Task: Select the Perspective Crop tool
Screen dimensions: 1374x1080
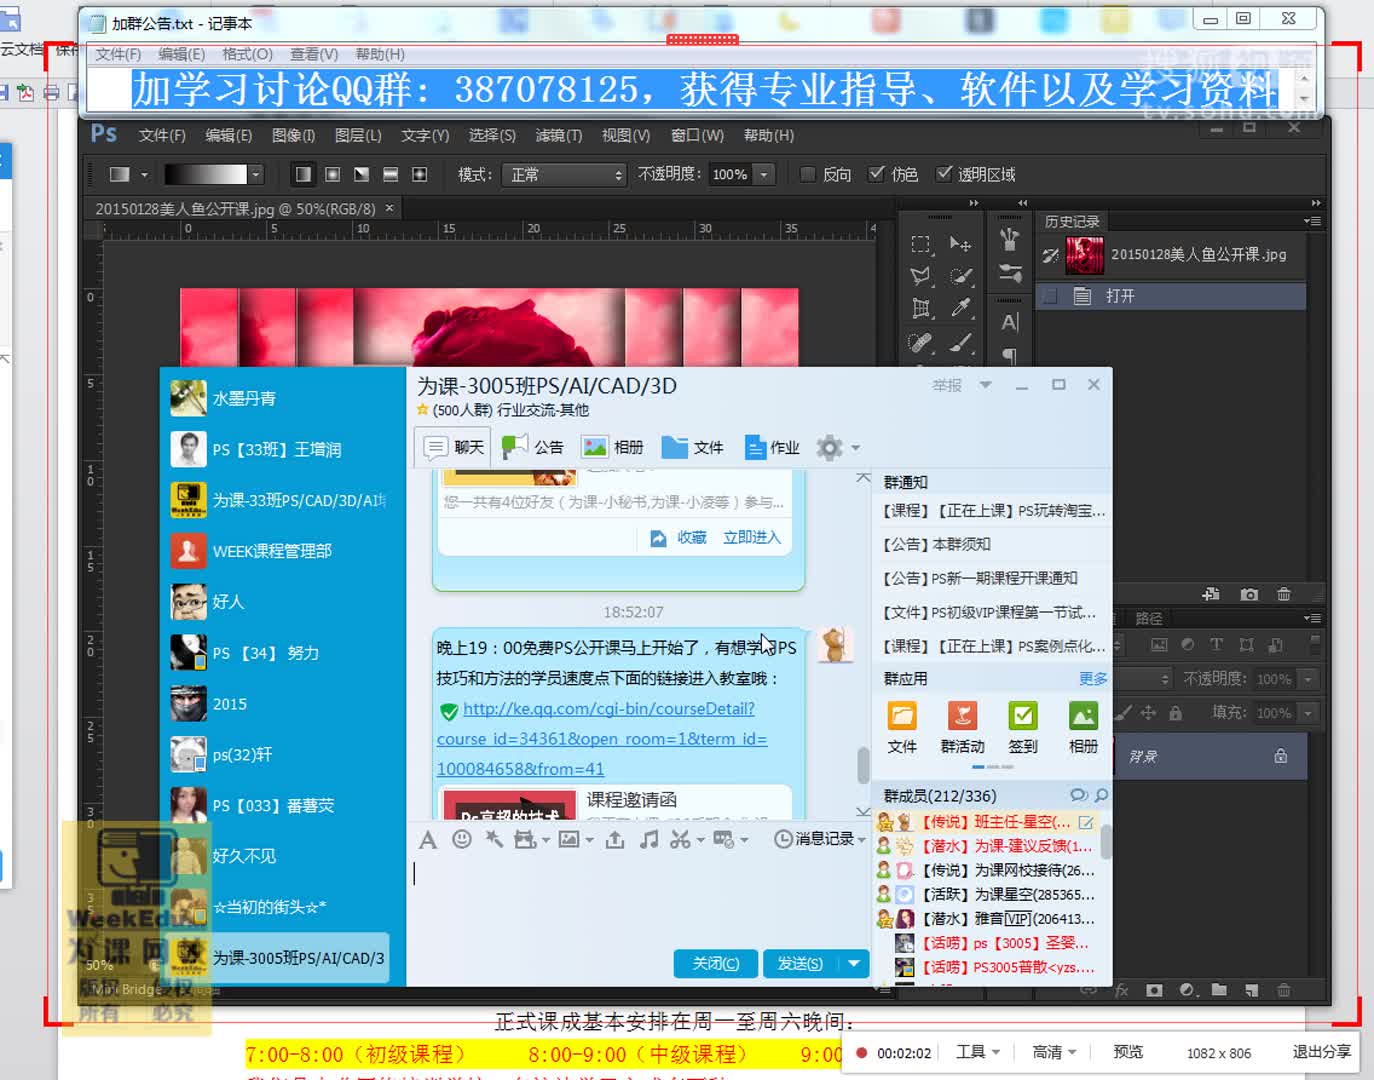Action: click(x=921, y=308)
